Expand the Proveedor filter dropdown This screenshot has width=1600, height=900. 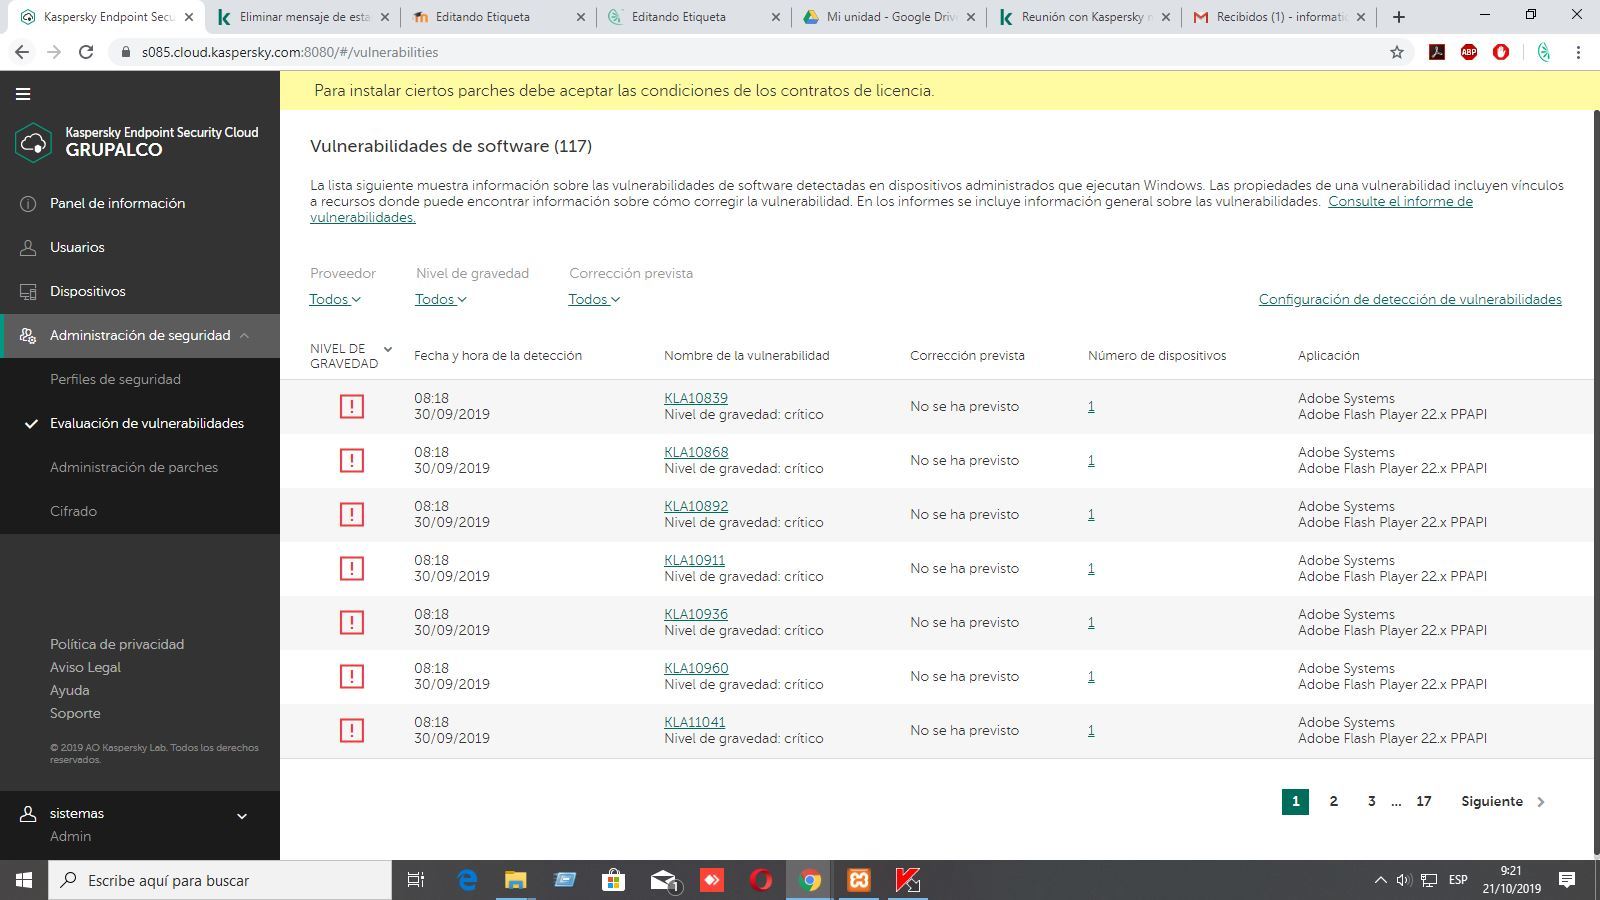(x=334, y=299)
